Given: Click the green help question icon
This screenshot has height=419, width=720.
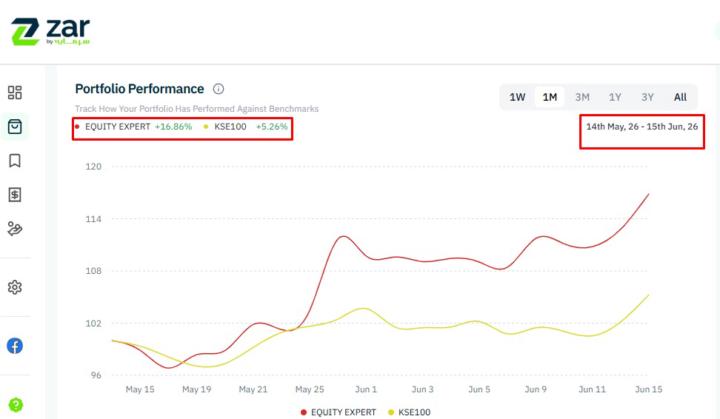Looking at the screenshot, I should [16, 405].
